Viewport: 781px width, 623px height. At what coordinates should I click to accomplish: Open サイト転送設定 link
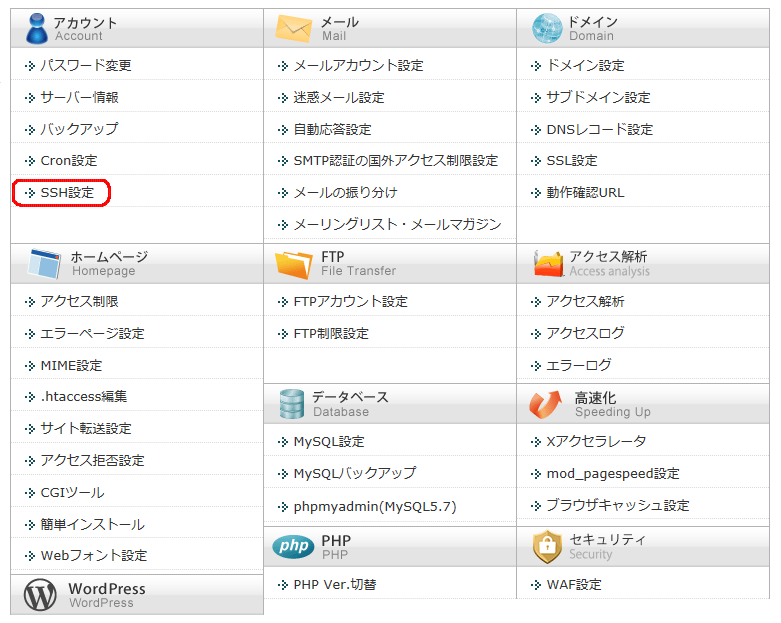pyautogui.click(x=86, y=428)
